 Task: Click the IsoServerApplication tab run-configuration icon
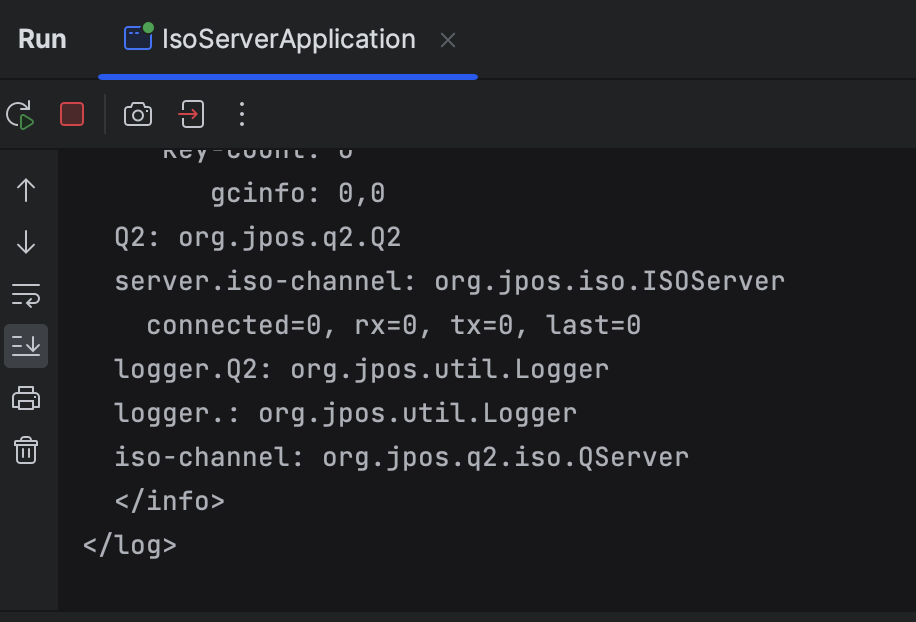138,37
